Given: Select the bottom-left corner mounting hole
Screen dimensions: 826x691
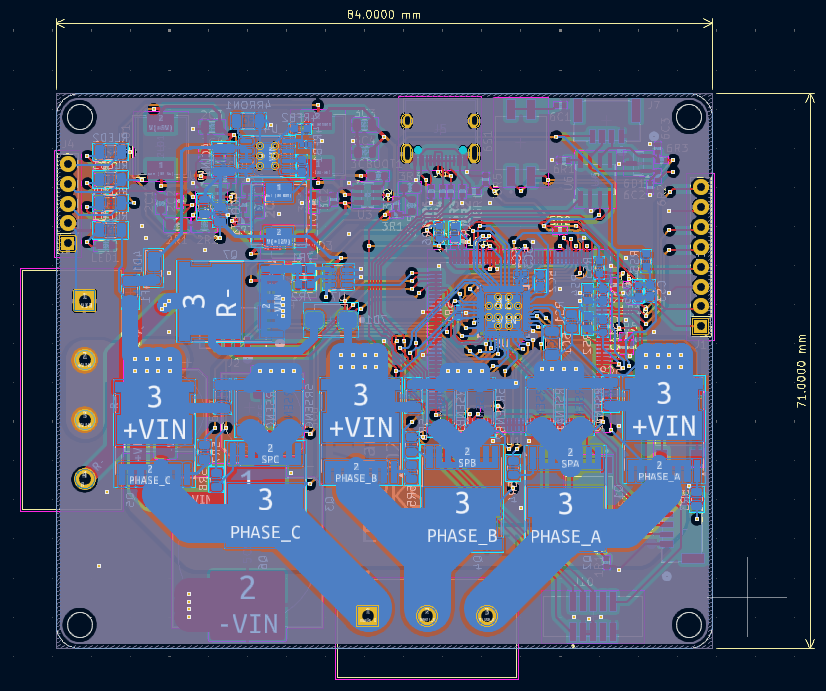Looking at the screenshot, I should tap(79, 626).
